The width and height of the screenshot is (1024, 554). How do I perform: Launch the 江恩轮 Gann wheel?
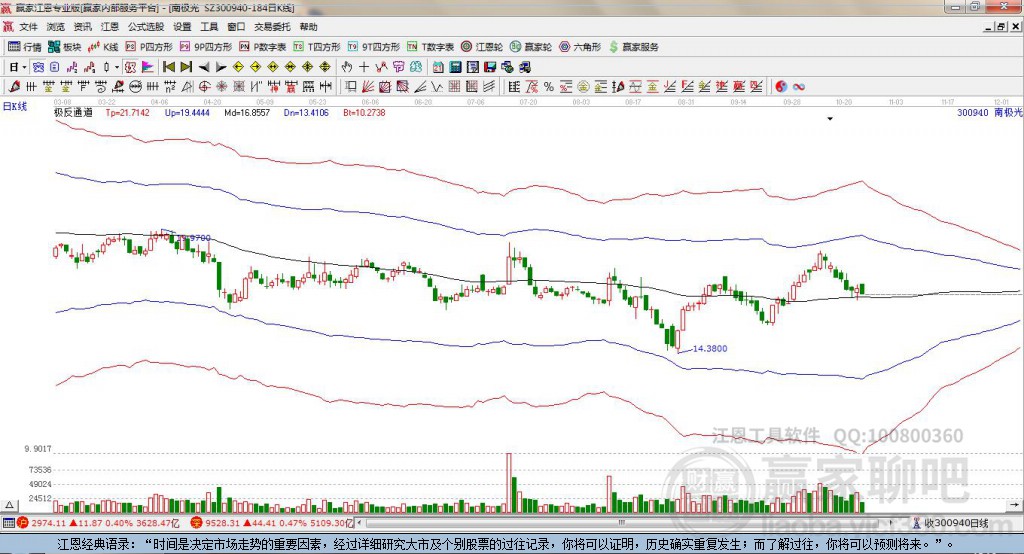click(x=482, y=47)
